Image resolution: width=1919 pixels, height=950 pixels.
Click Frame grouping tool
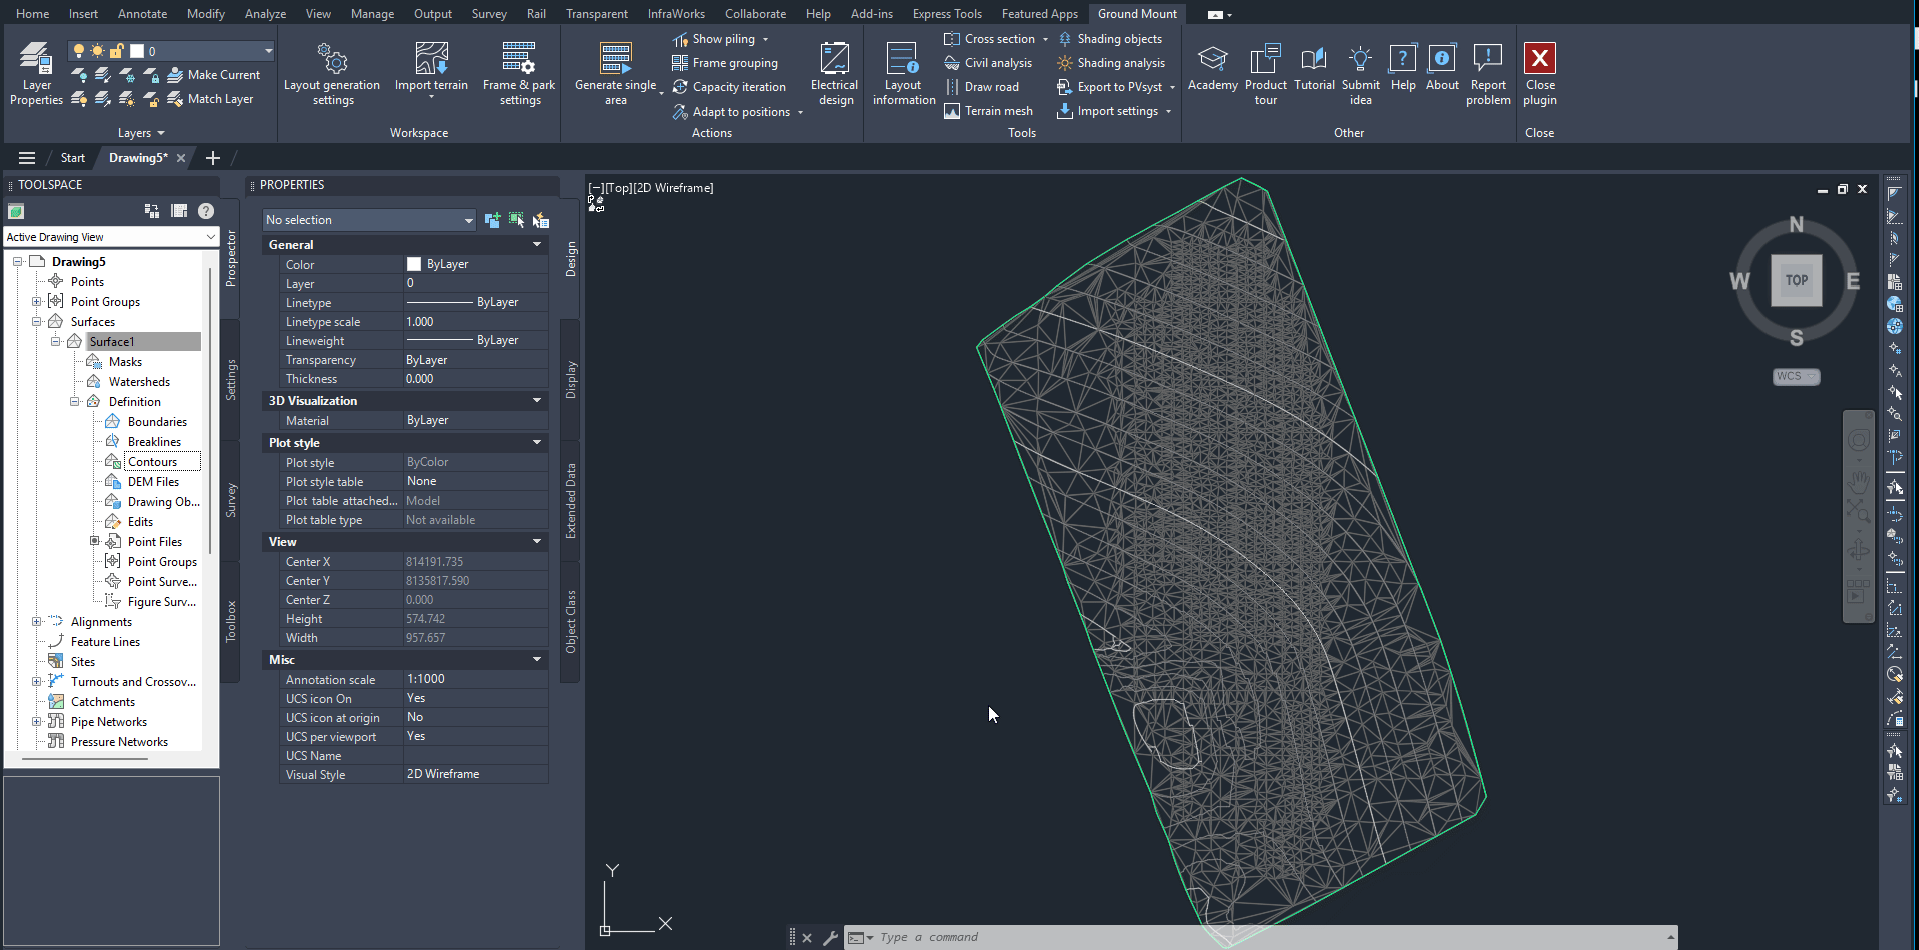(725, 63)
